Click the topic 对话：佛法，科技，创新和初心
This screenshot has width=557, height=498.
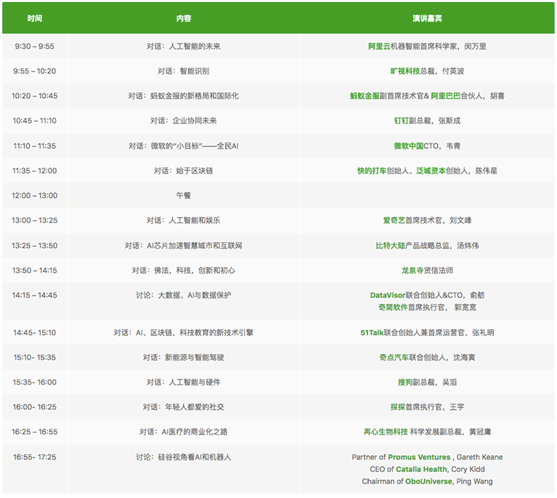tap(183, 270)
